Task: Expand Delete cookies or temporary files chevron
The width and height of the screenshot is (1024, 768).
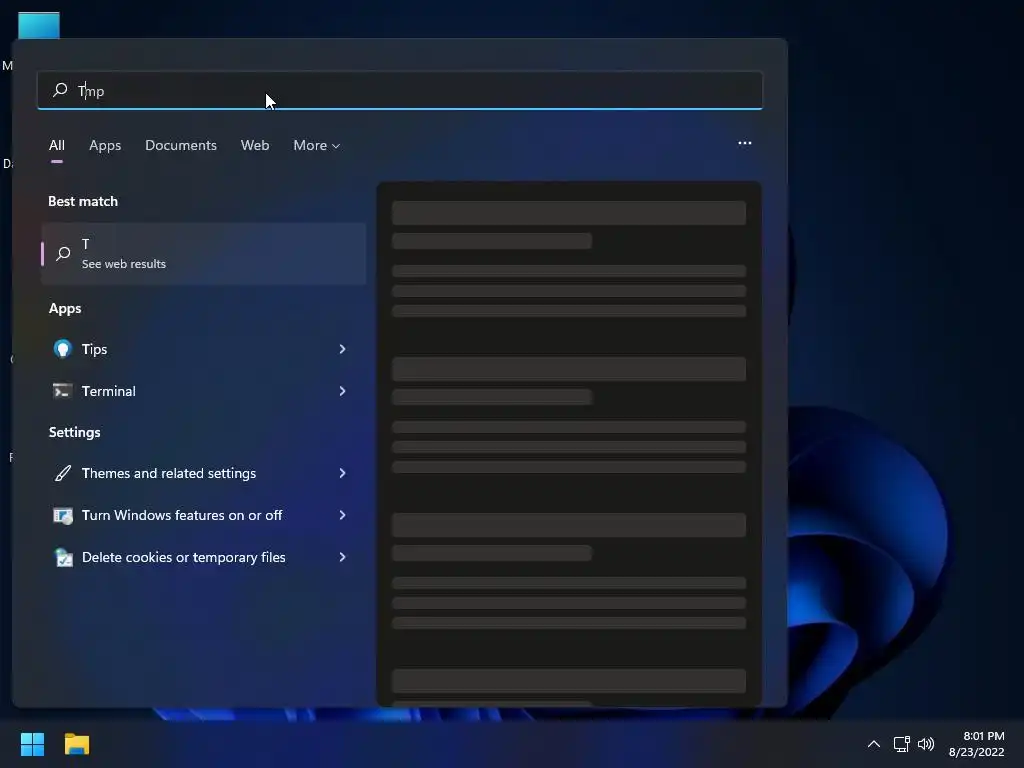Action: [x=342, y=557]
